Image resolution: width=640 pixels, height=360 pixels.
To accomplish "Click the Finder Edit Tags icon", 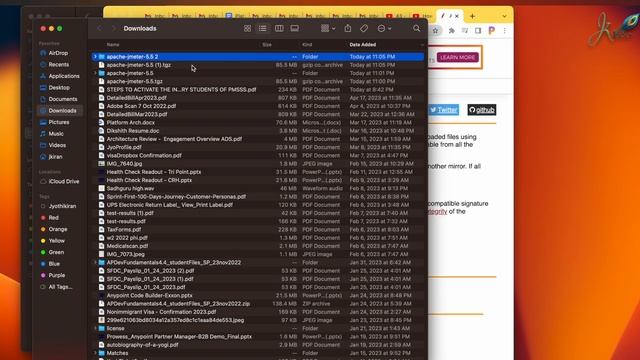I will (364, 29).
